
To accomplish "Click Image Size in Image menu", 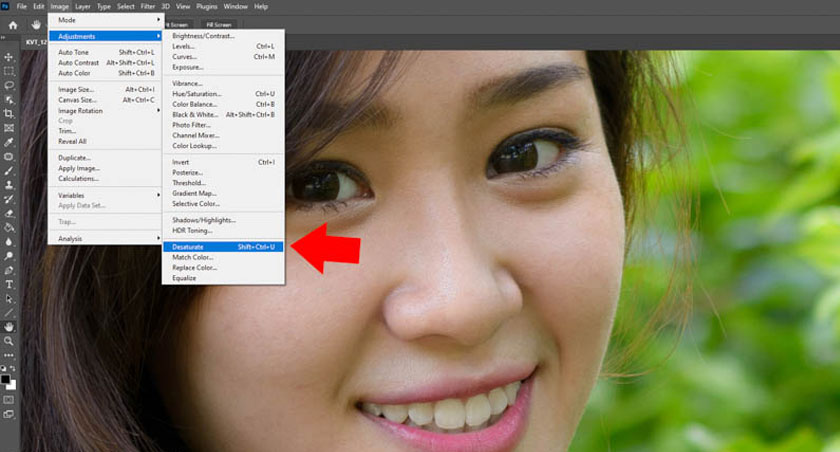I will (105, 89).
